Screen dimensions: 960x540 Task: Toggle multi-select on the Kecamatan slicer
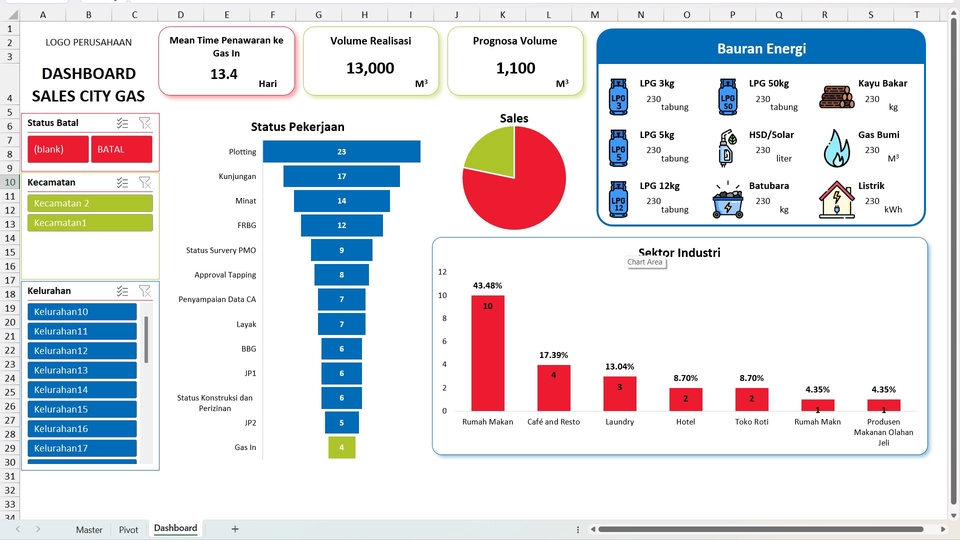[122, 182]
